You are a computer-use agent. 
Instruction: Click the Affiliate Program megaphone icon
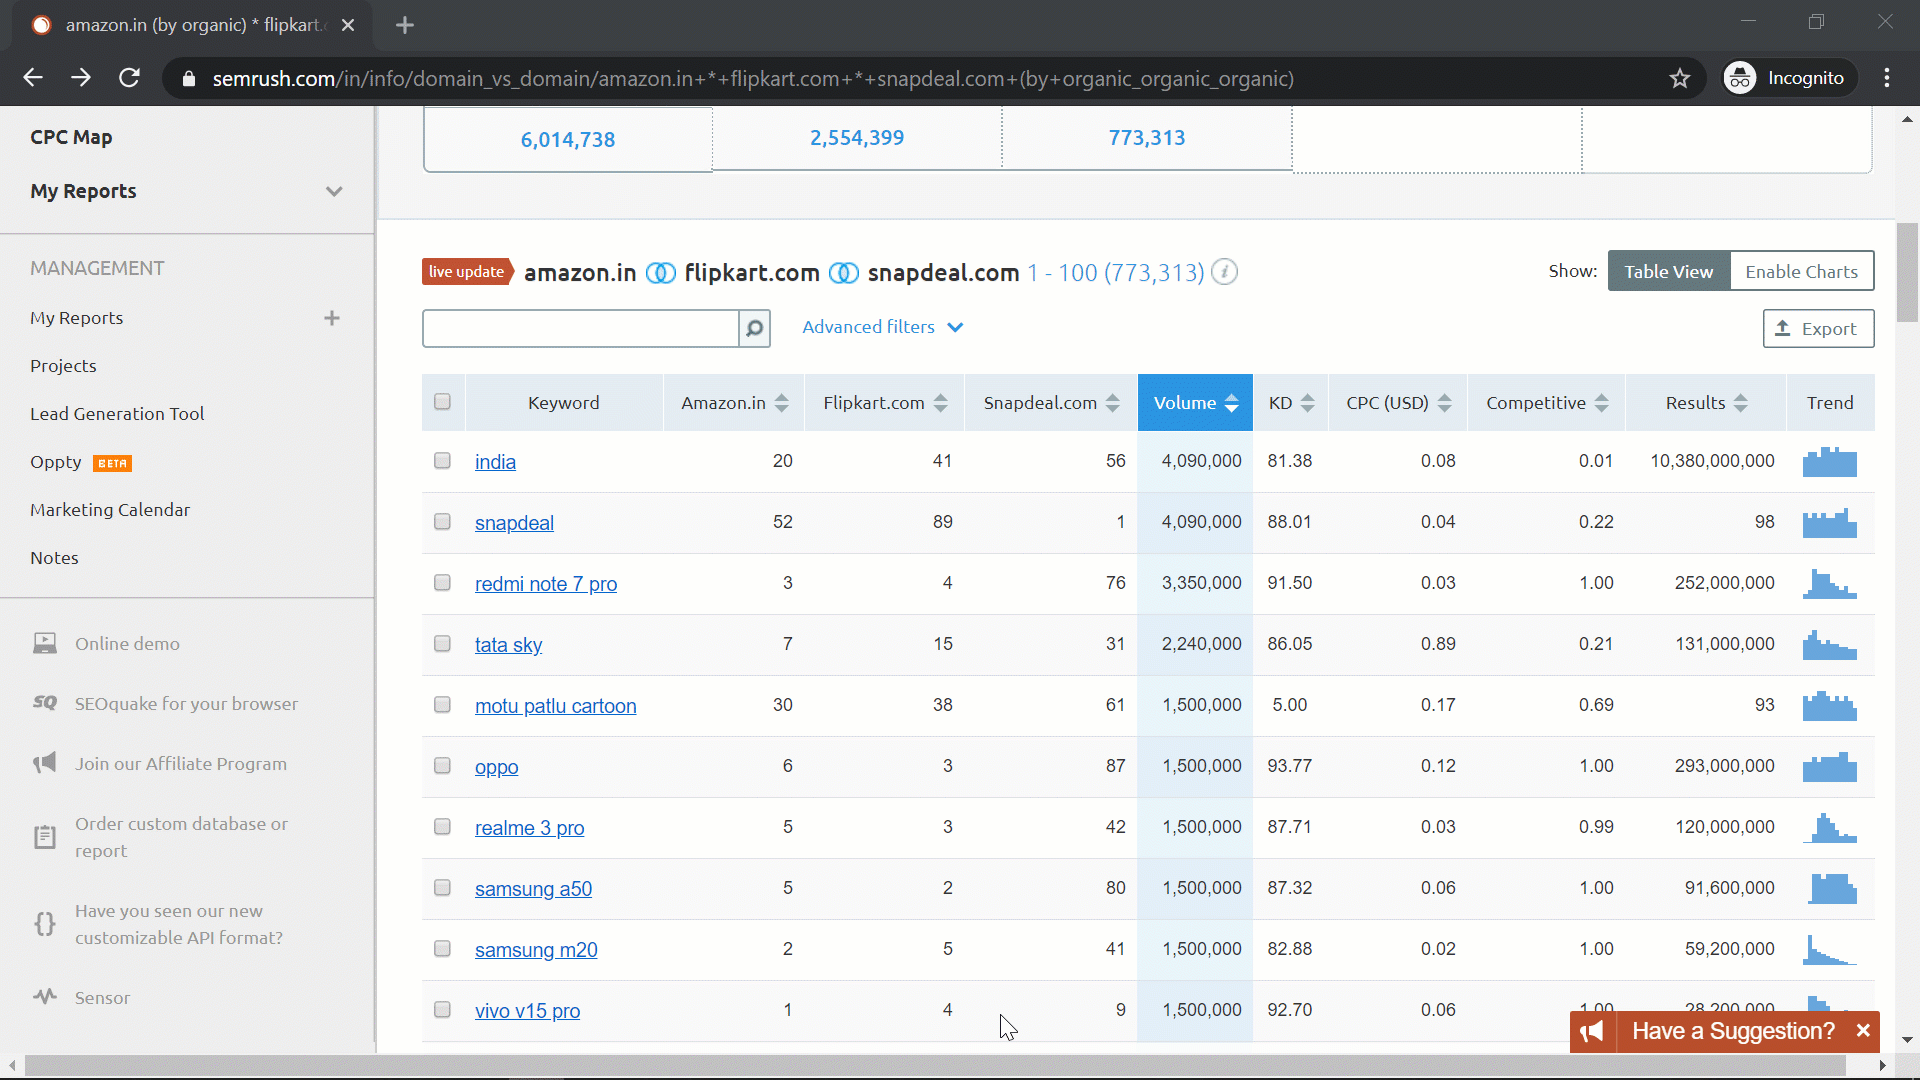point(45,763)
